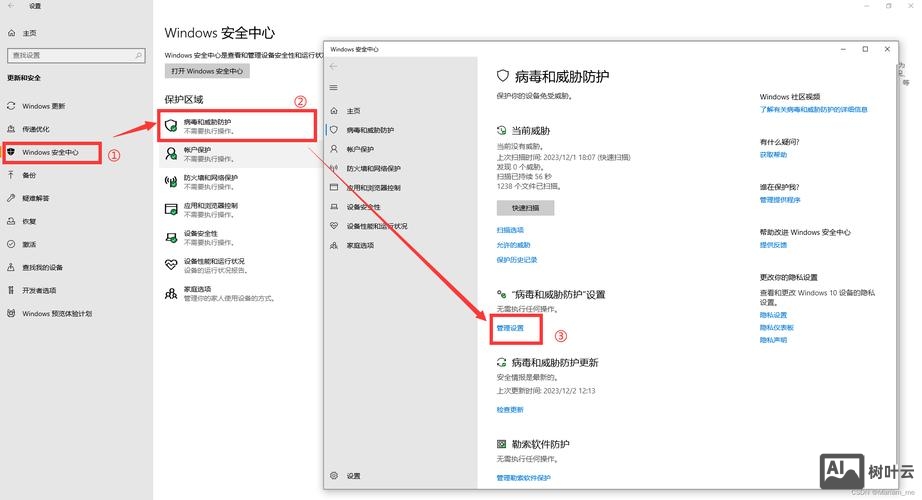The image size is (922, 500).
Task: Click the 设备安全性 laptop icon under 保护区域
Action: click(x=171, y=237)
